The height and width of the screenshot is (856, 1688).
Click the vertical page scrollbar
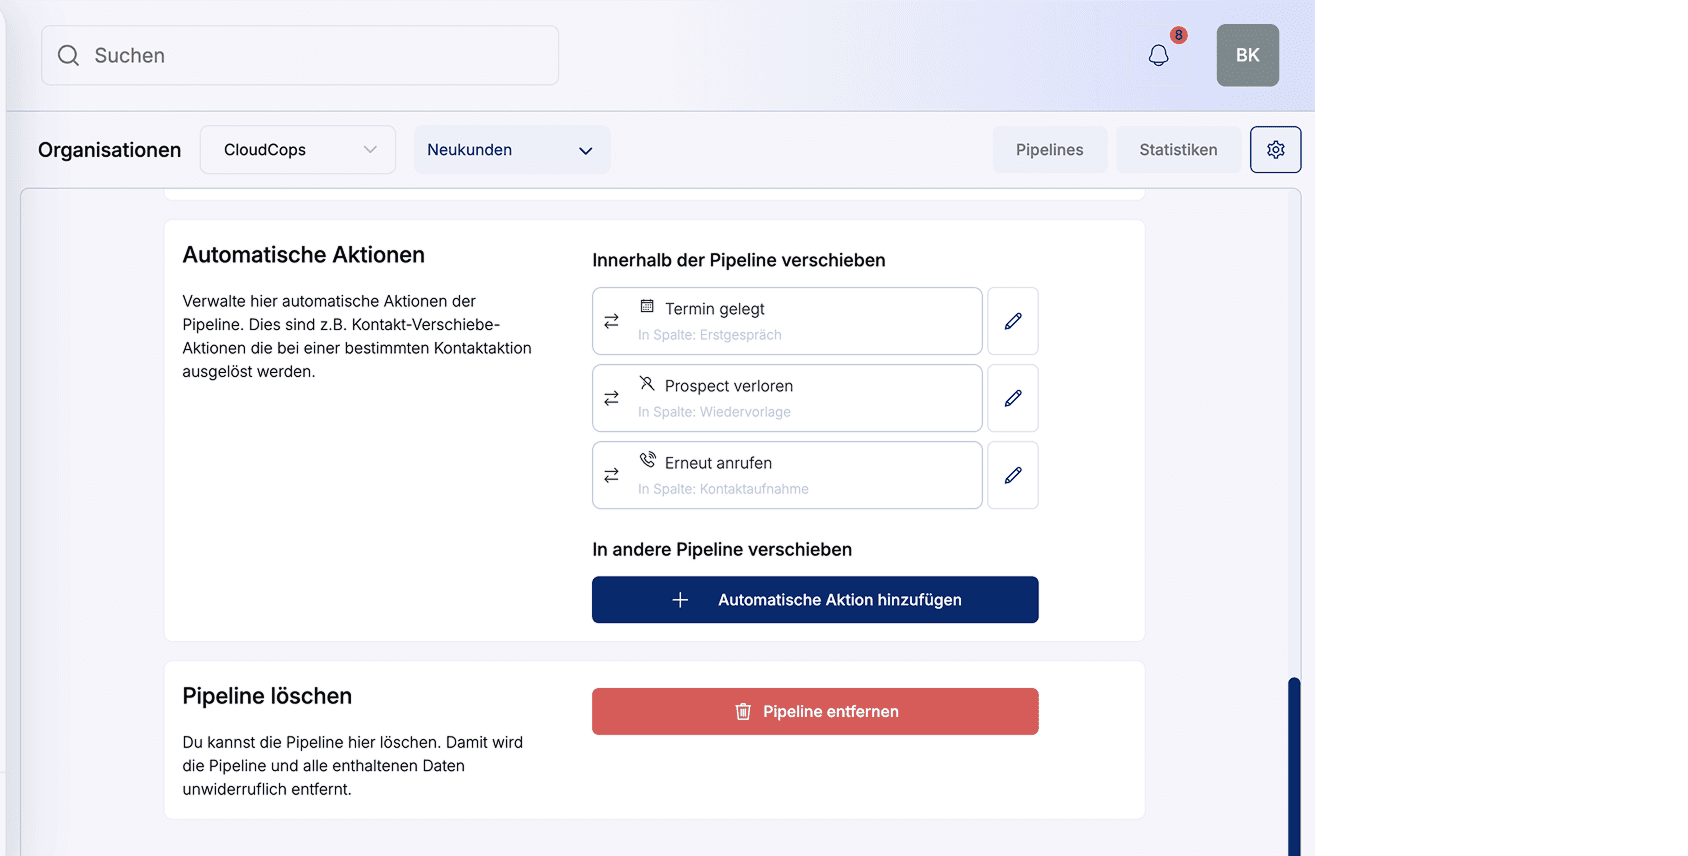(x=1294, y=765)
